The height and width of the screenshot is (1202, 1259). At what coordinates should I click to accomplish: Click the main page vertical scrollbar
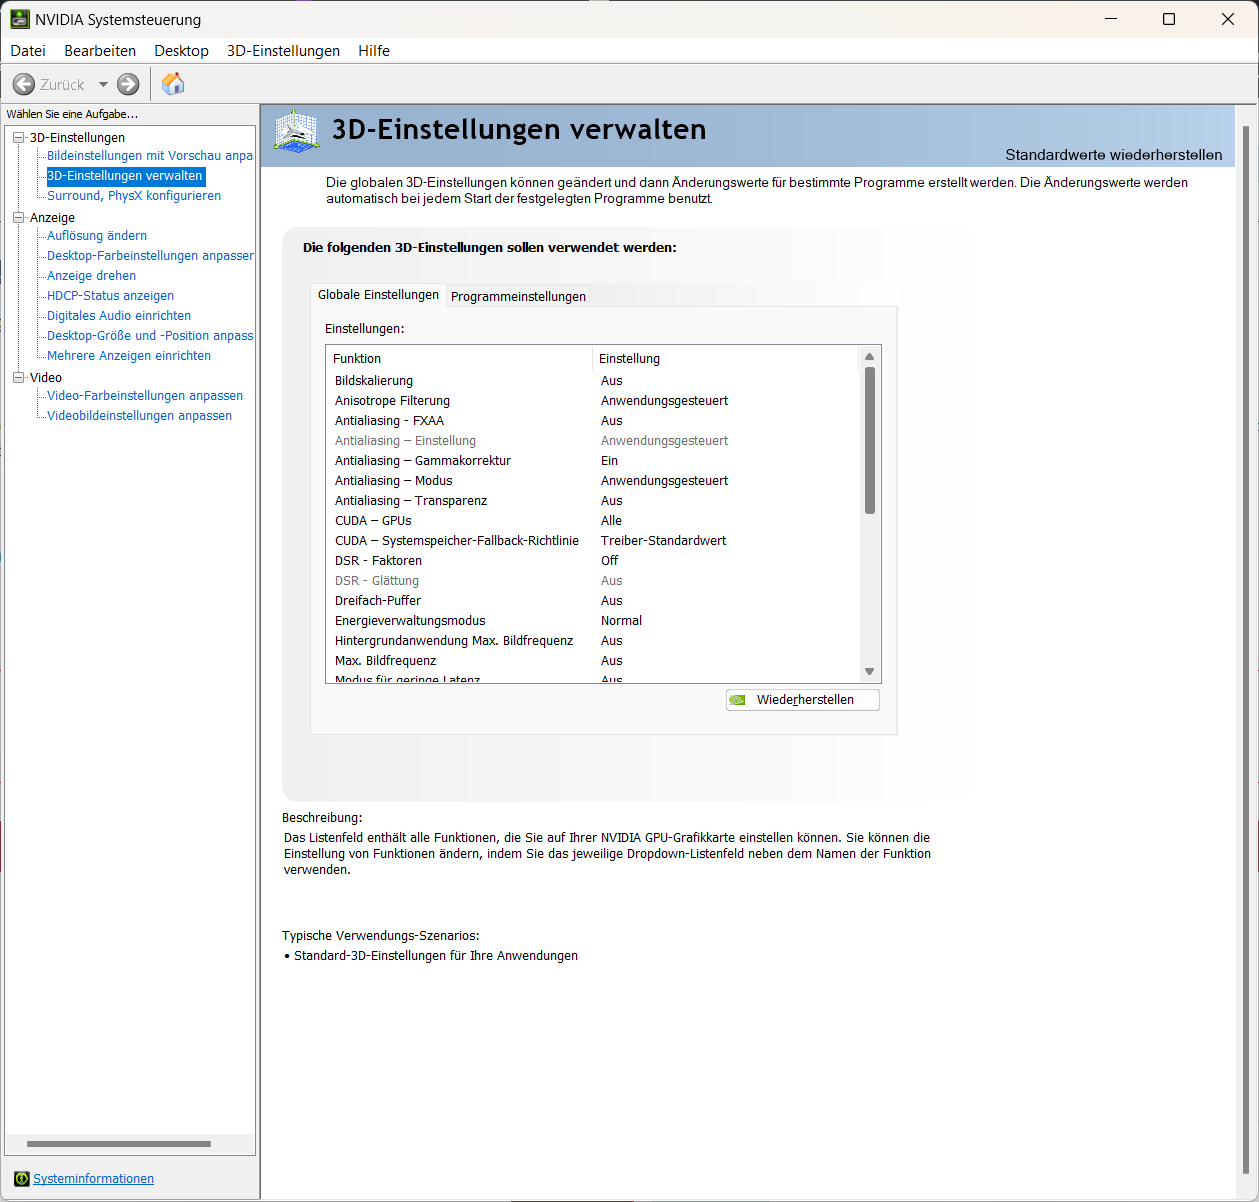point(1246,650)
